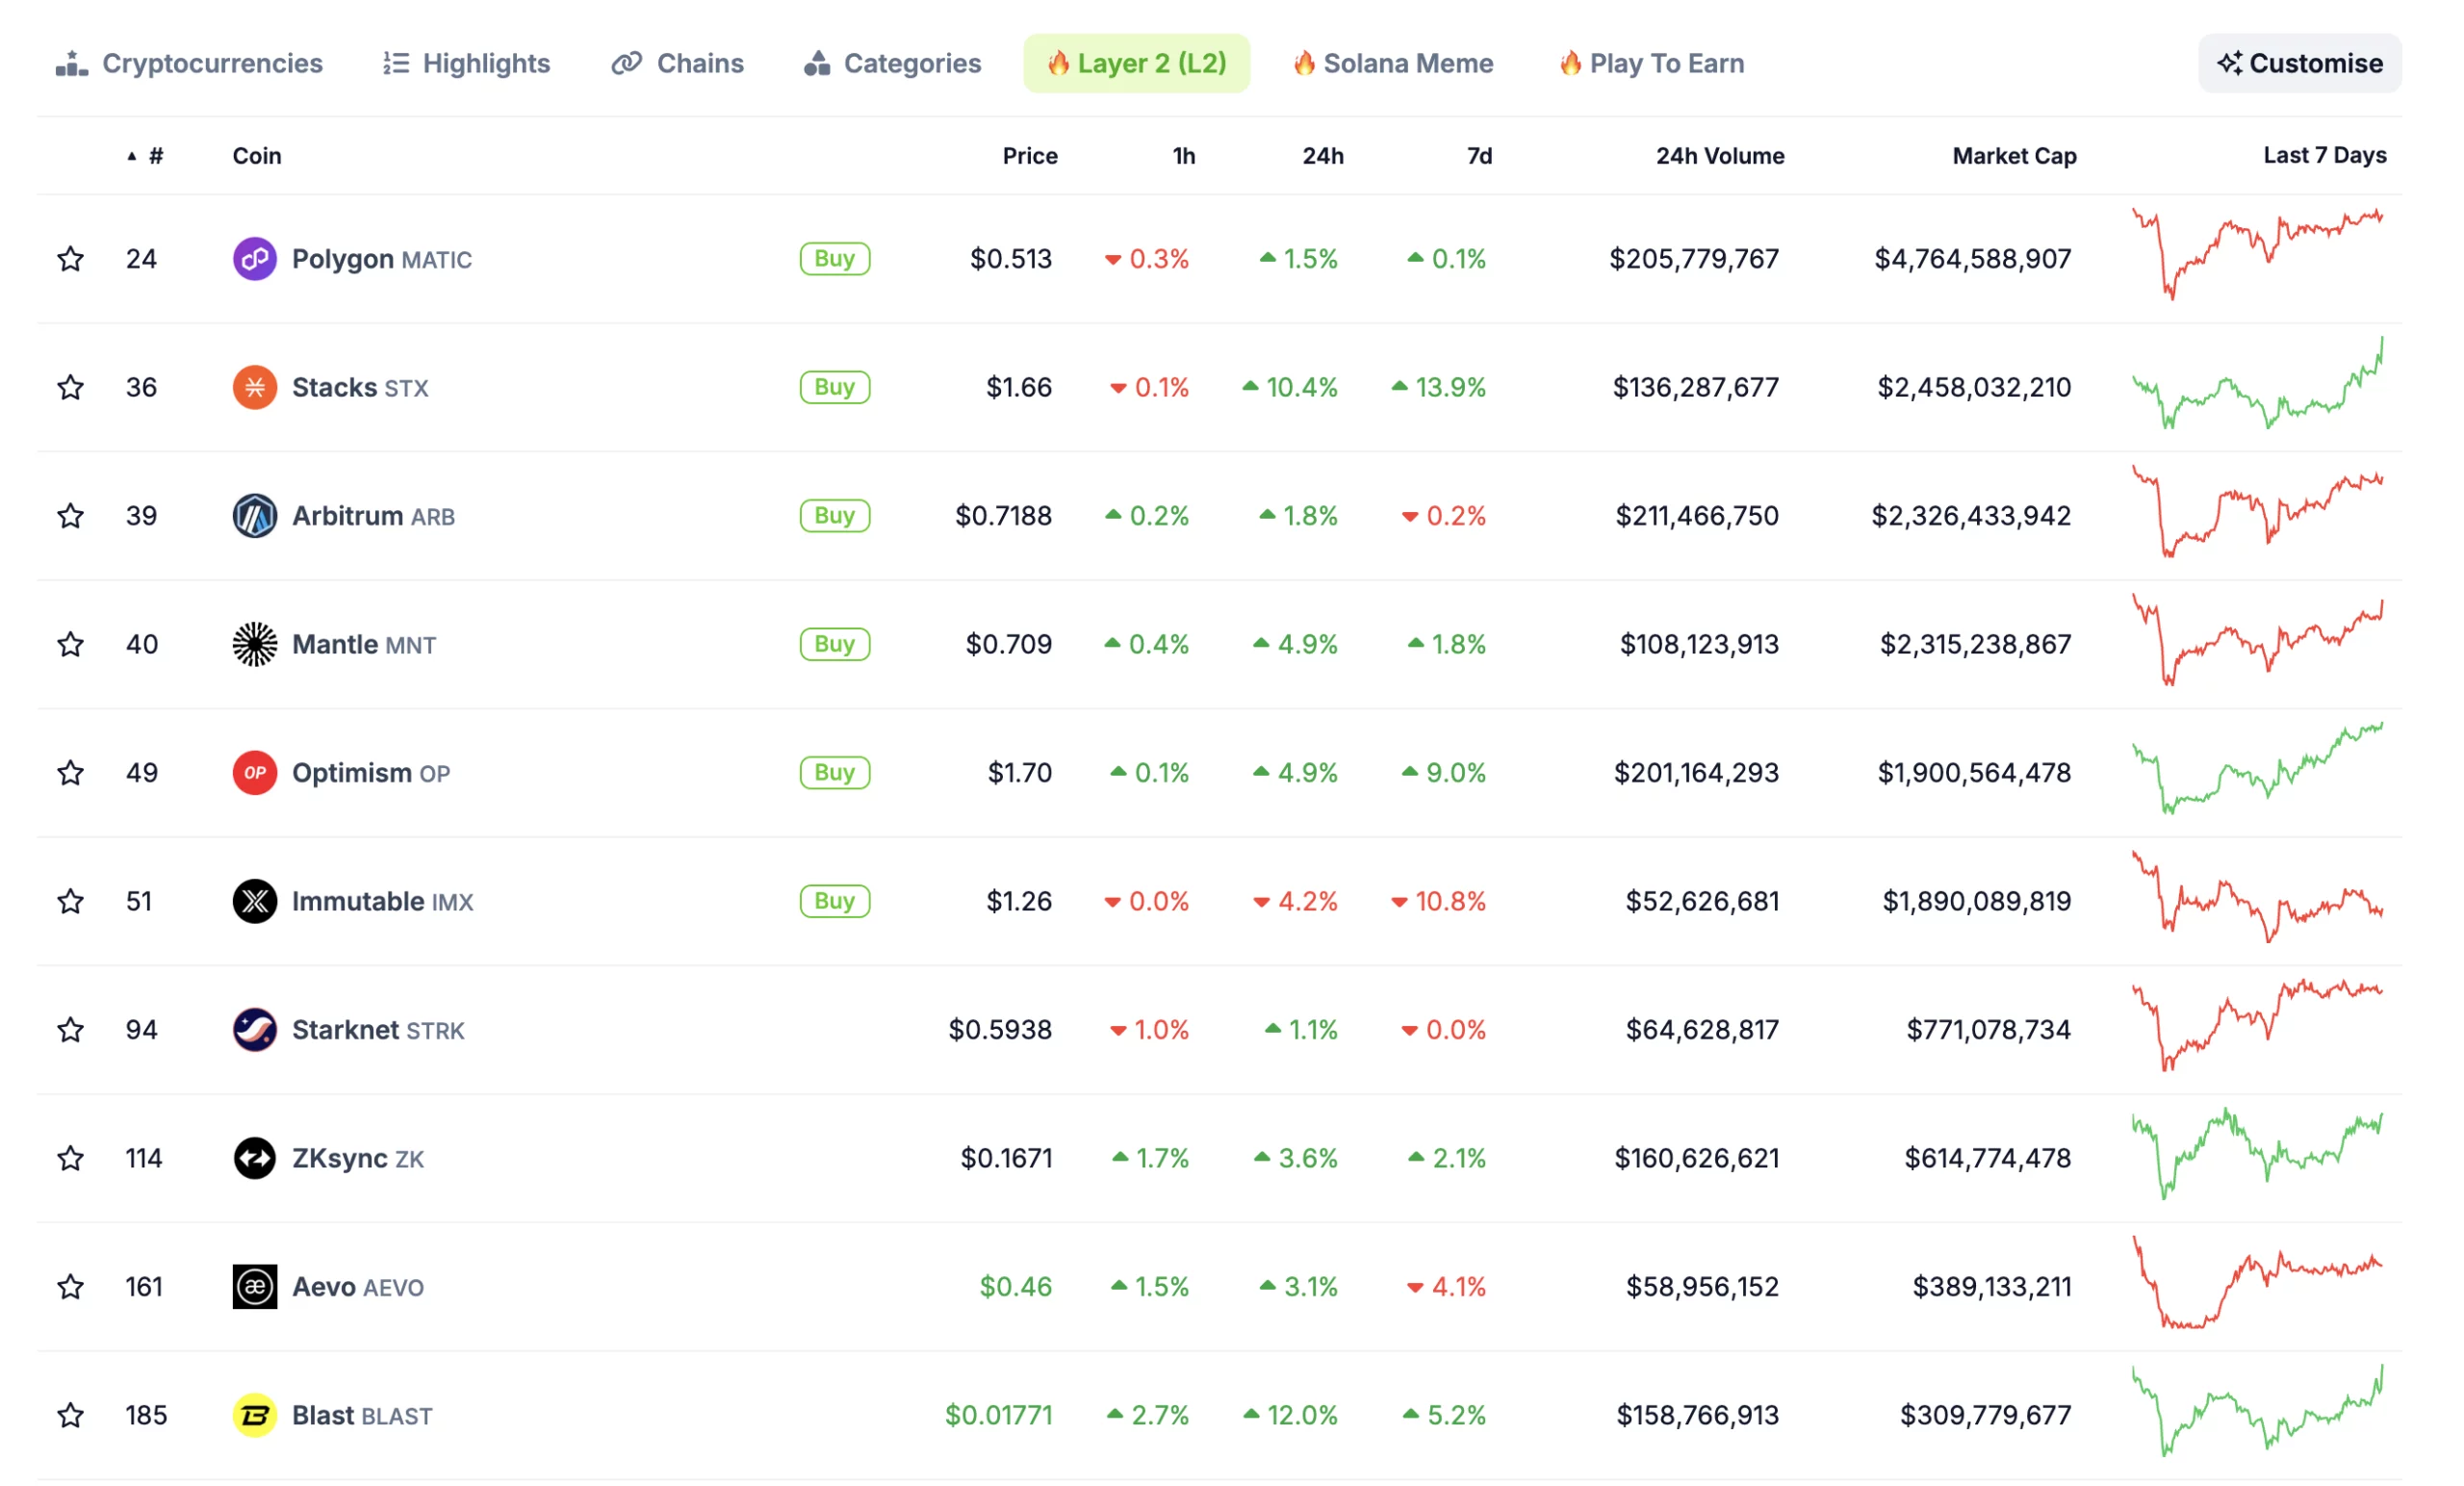The width and height of the screenshot is (2464, 1486).
Task: Click Buy button for Stacks
Action: tap(835, 387)
